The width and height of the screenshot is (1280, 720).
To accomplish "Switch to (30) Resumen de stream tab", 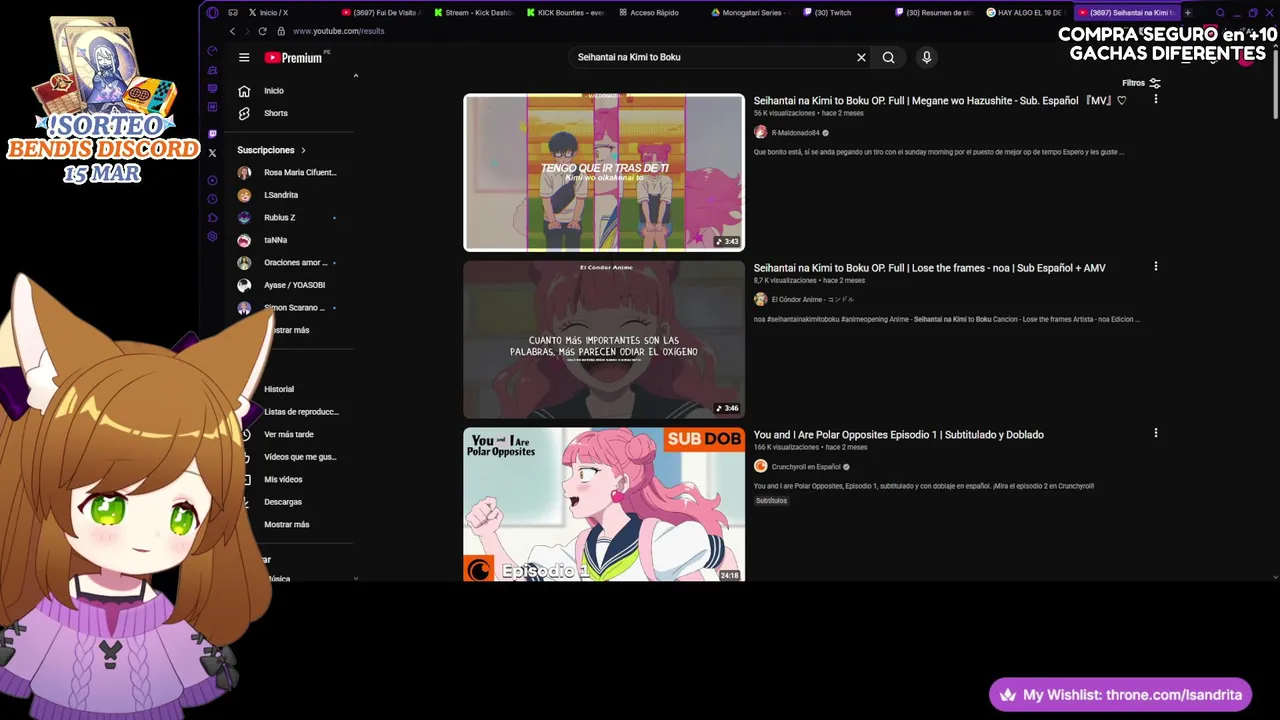I will click(x=934, y=13).
